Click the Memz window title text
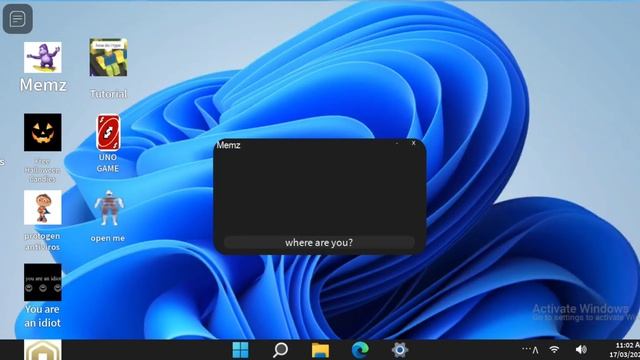Image resolution: width=640 pixels, height=360 pixels. tap(228, 145)
